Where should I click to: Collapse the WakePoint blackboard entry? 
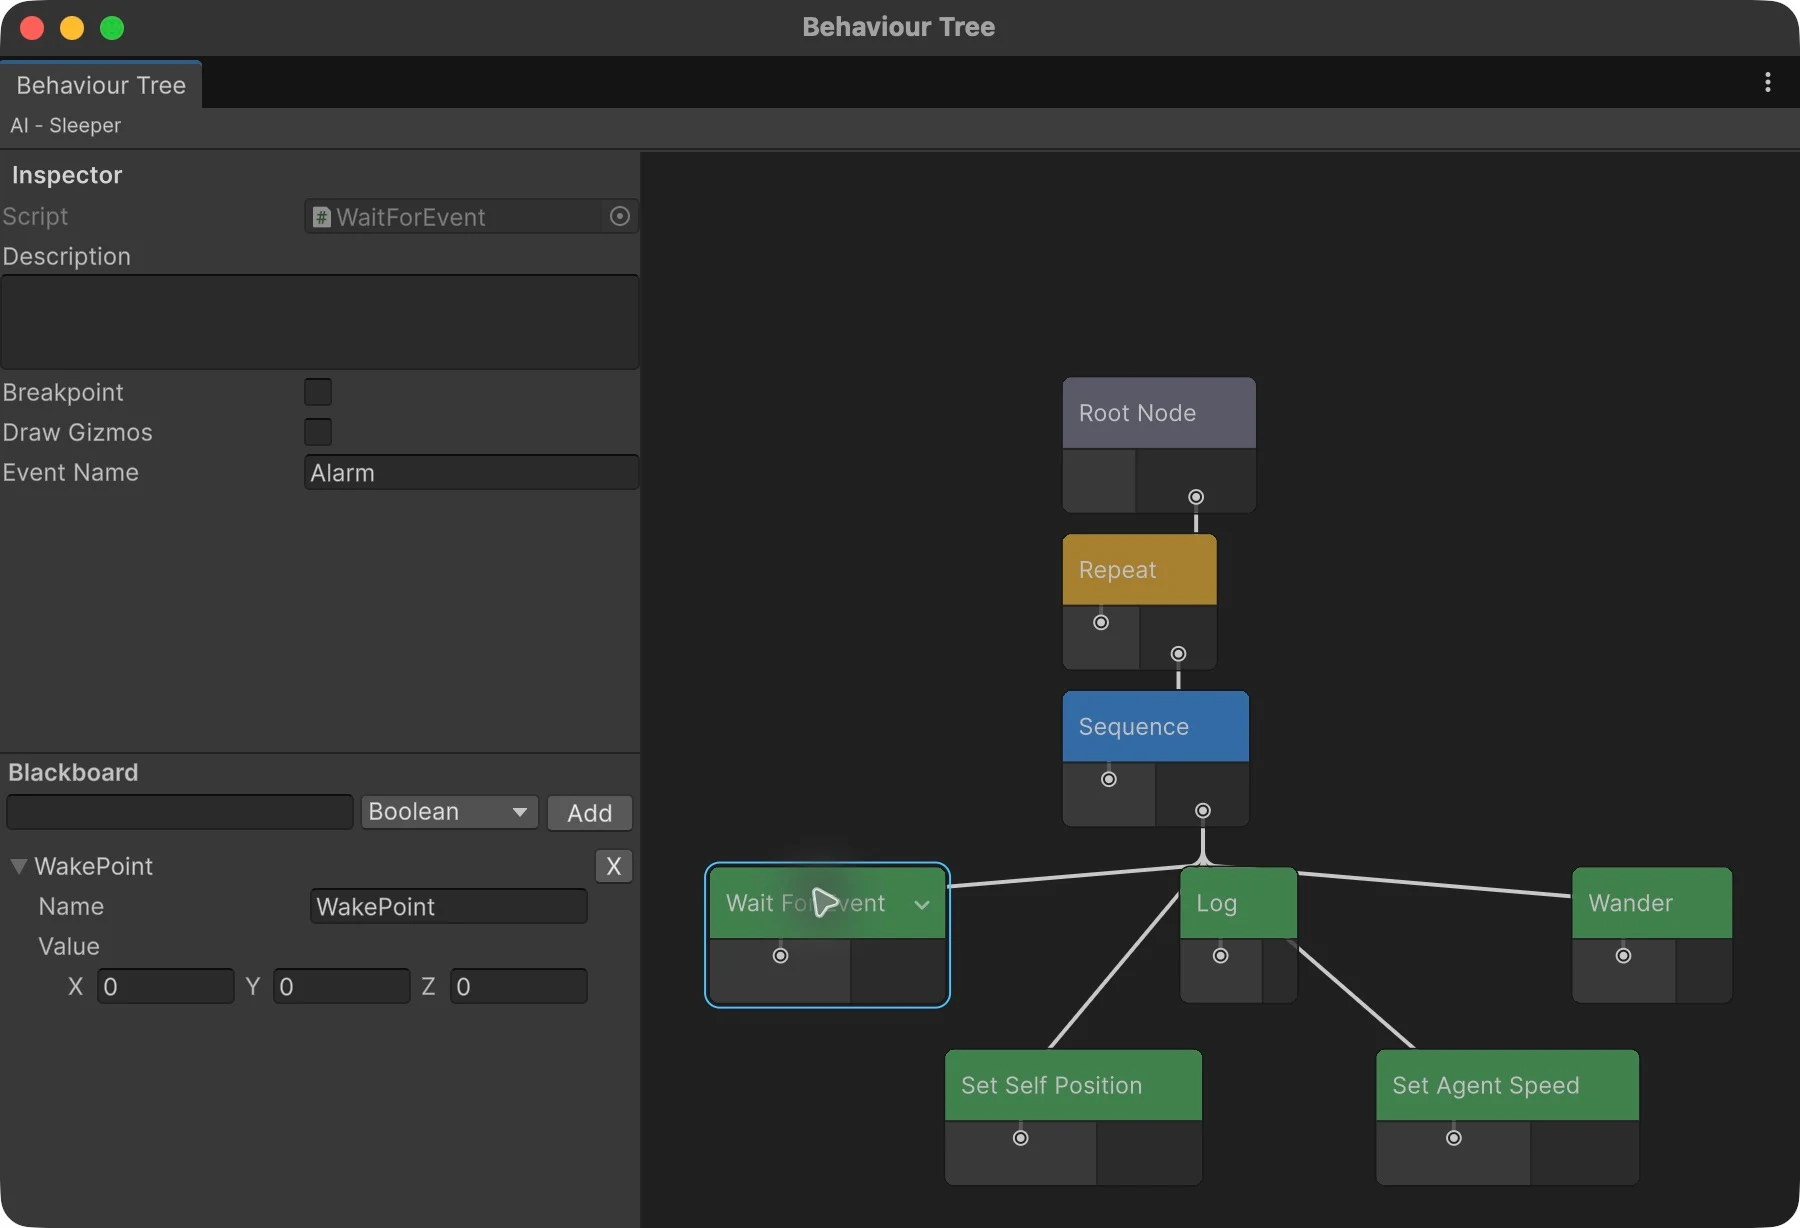18,866
